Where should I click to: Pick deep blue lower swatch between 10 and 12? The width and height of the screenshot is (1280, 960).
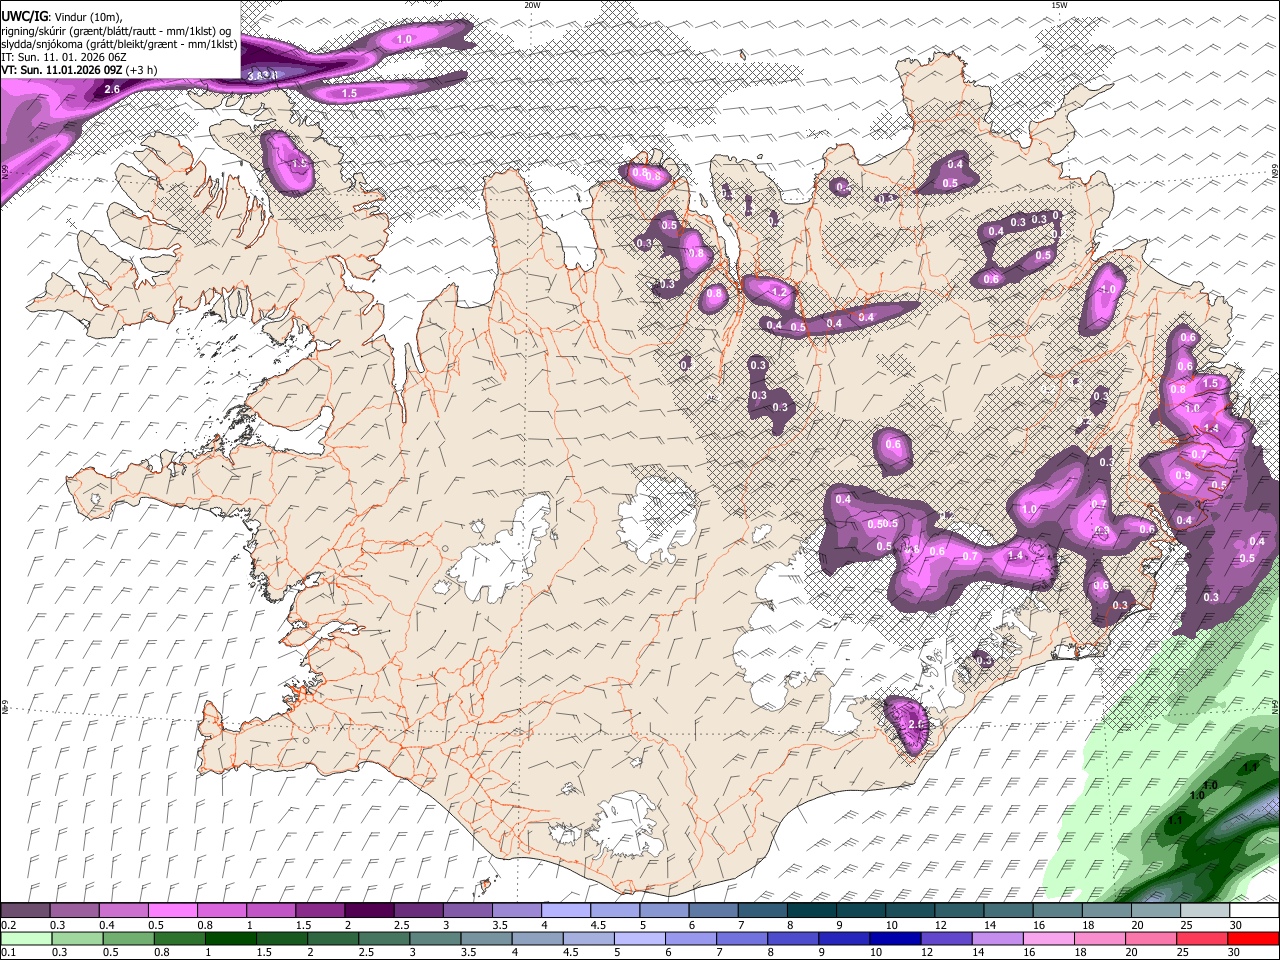click(895, 939)
